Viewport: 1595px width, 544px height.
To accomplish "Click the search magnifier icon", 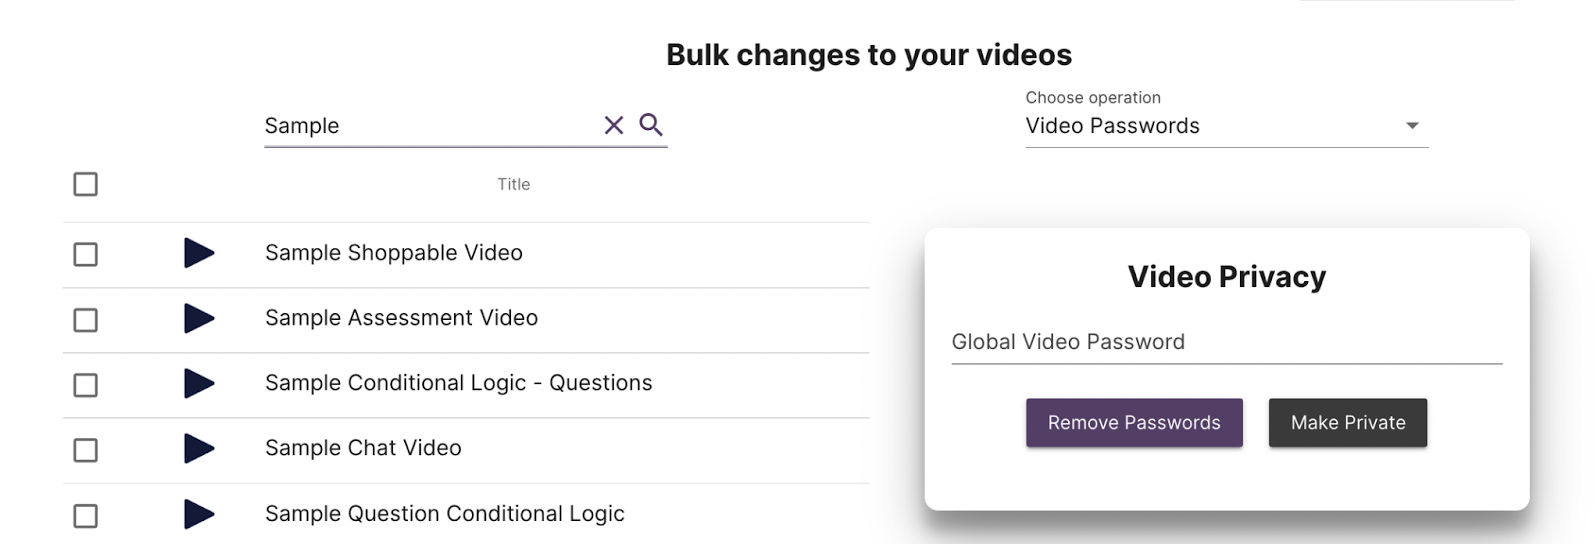I will (x=651, y=124).
